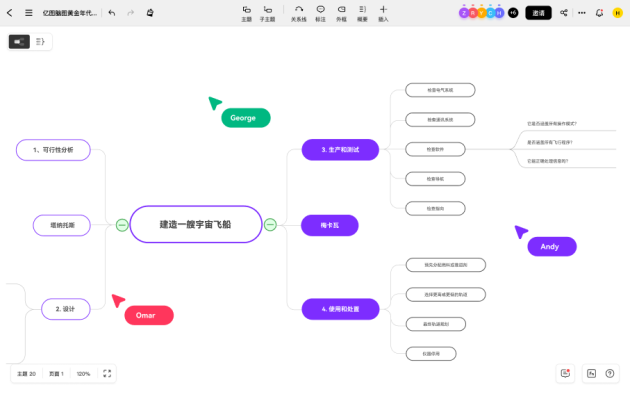The height and width of the screenshot is (394, 630).
Task: Insert a 子主题 subtopic
Action: (x=267, y=13)
